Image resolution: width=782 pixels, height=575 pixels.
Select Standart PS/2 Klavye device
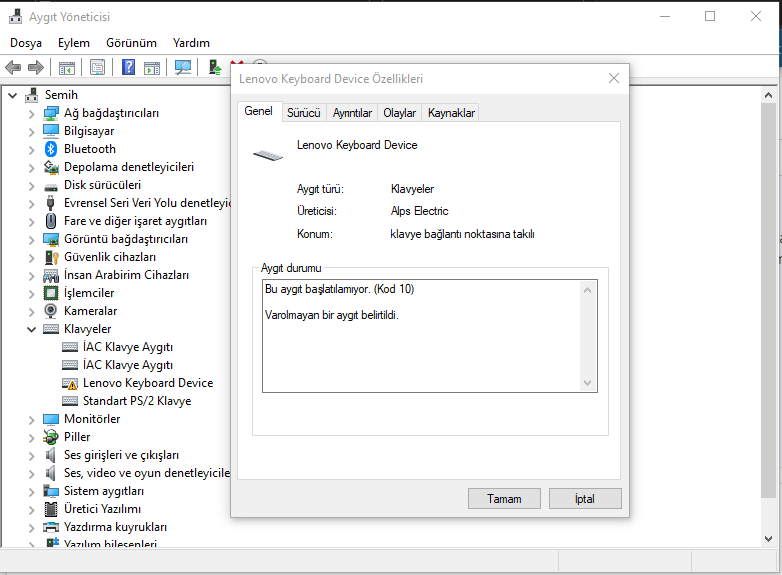[x=137, y=401]
